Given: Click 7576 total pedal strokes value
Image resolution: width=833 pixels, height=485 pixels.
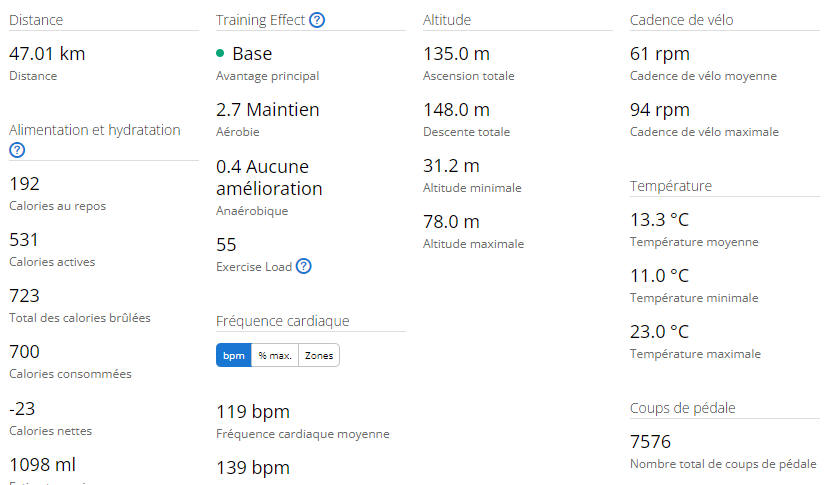Looking at the screenshot, I should (650, 441).
